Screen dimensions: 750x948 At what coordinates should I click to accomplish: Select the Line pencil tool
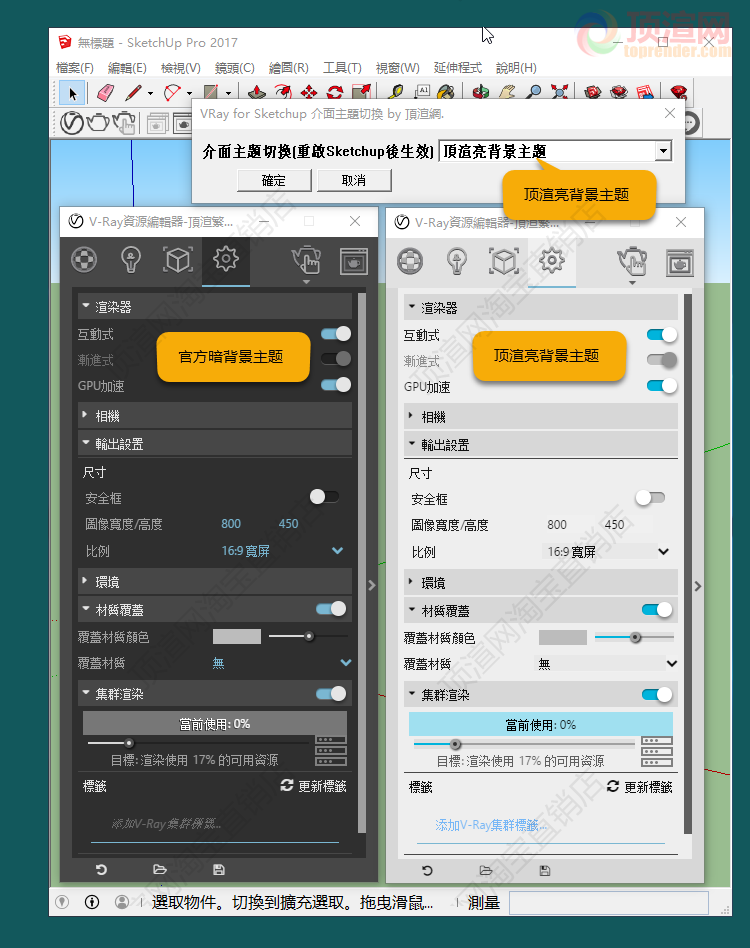(133, 93)
